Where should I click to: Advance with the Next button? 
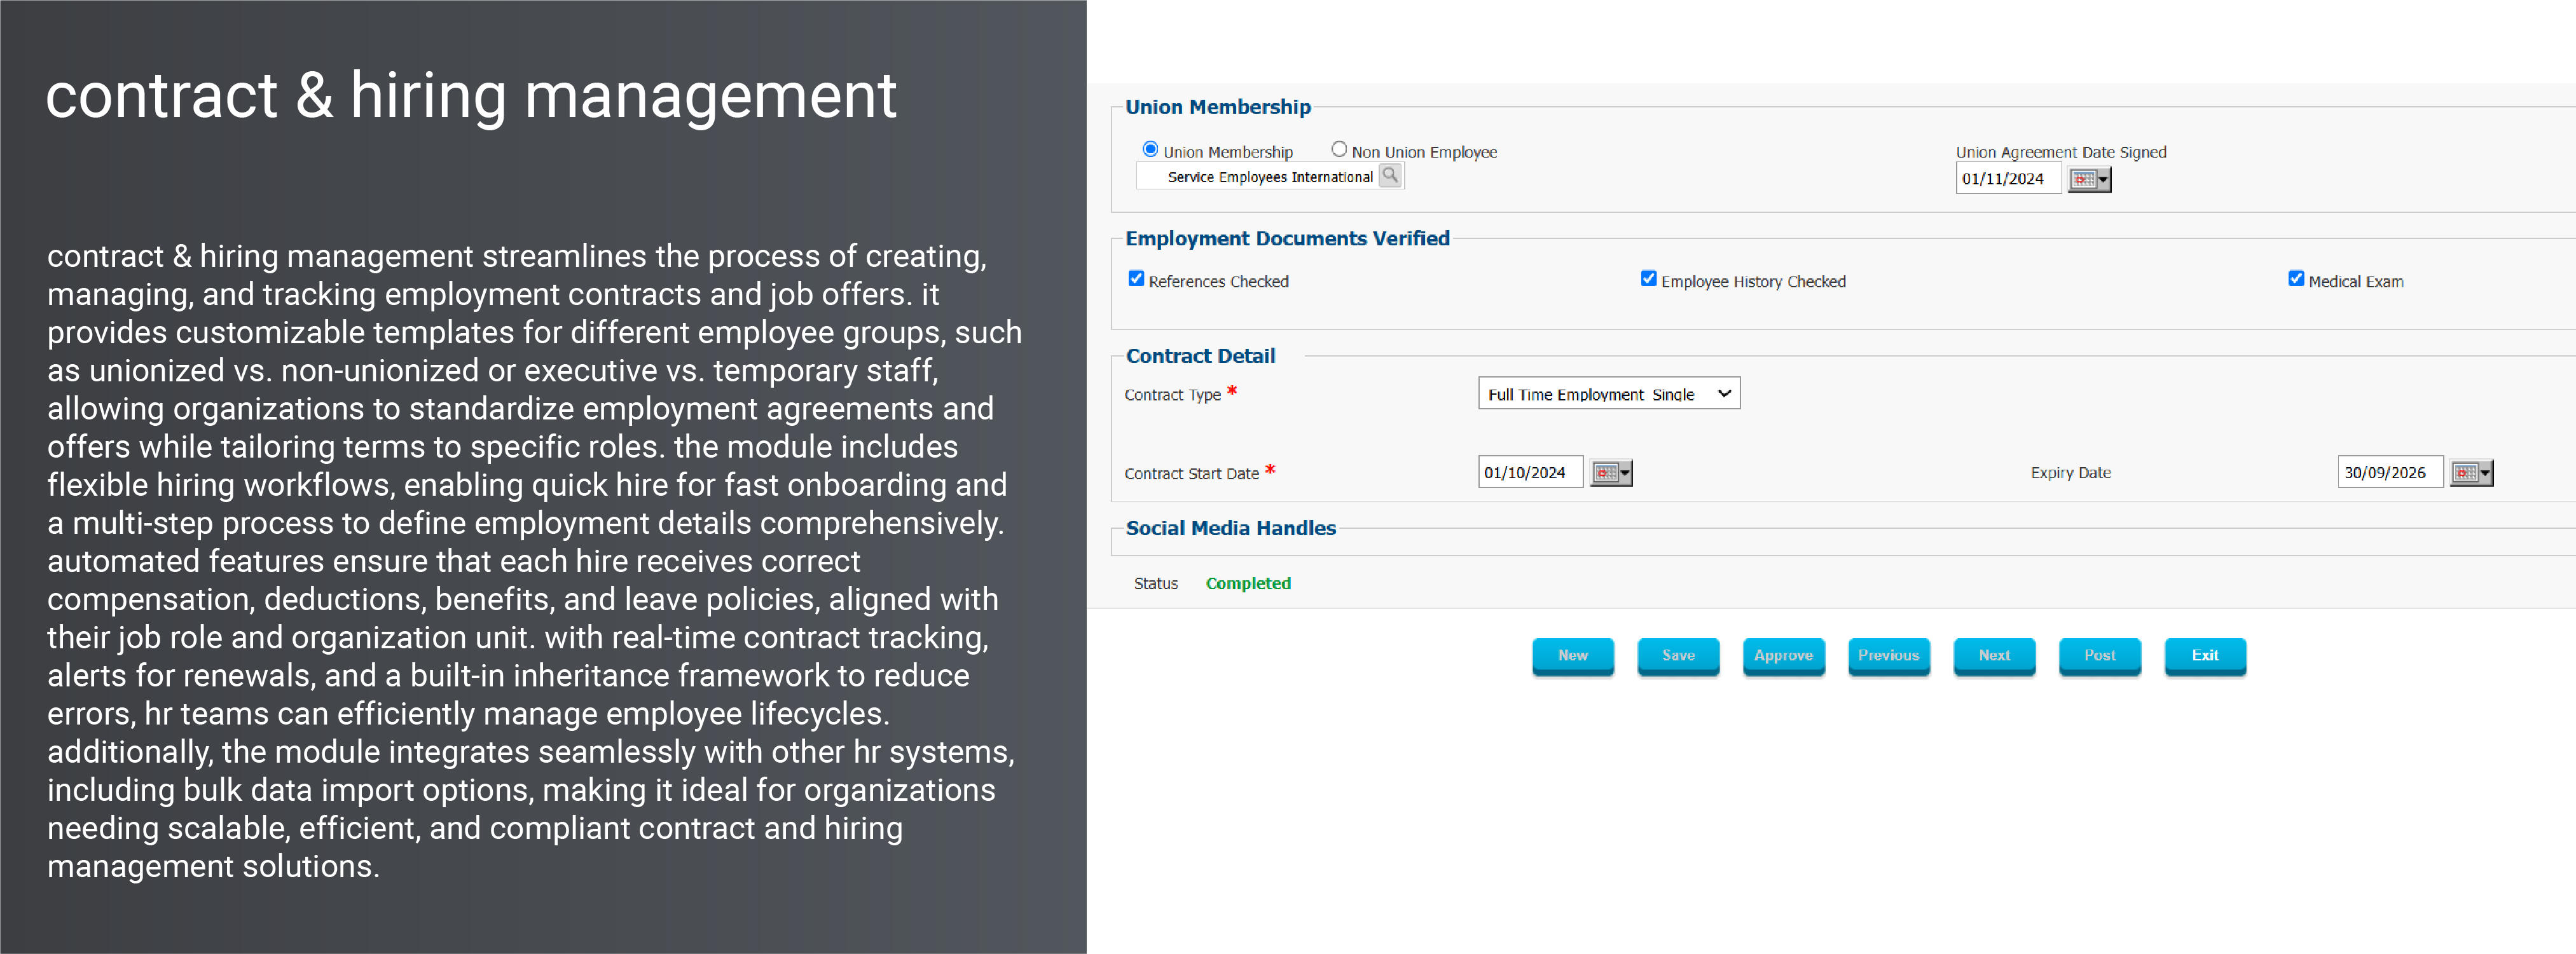point(1994,656)
